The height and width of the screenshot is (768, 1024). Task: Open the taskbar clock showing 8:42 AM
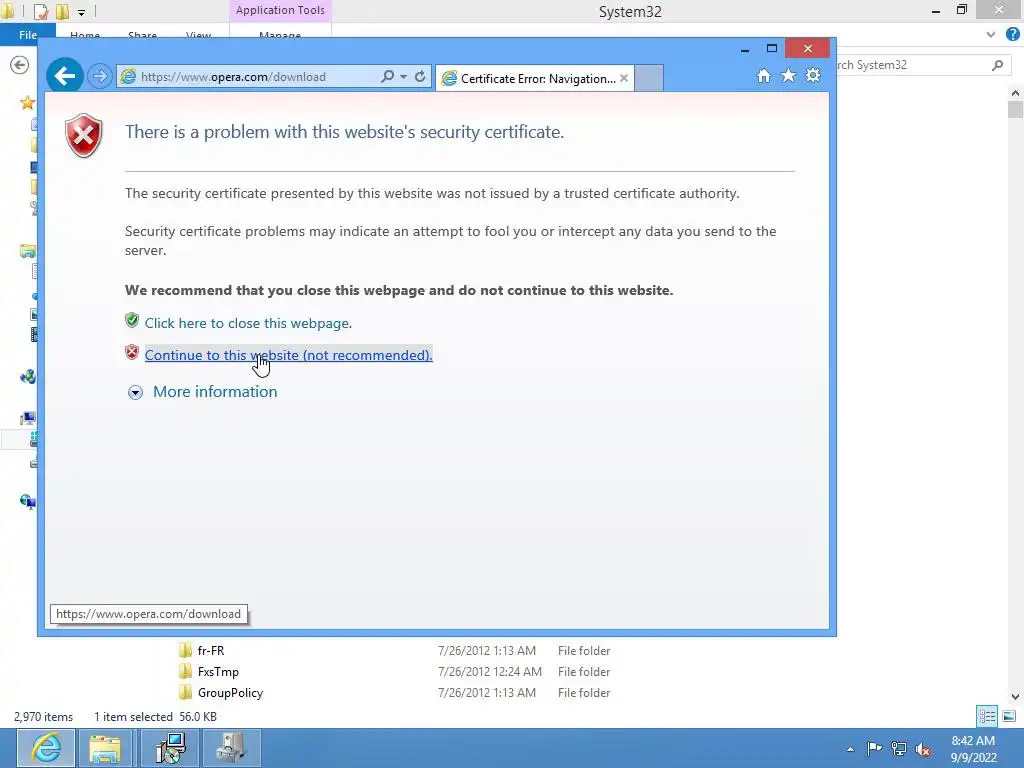(973, 749)
